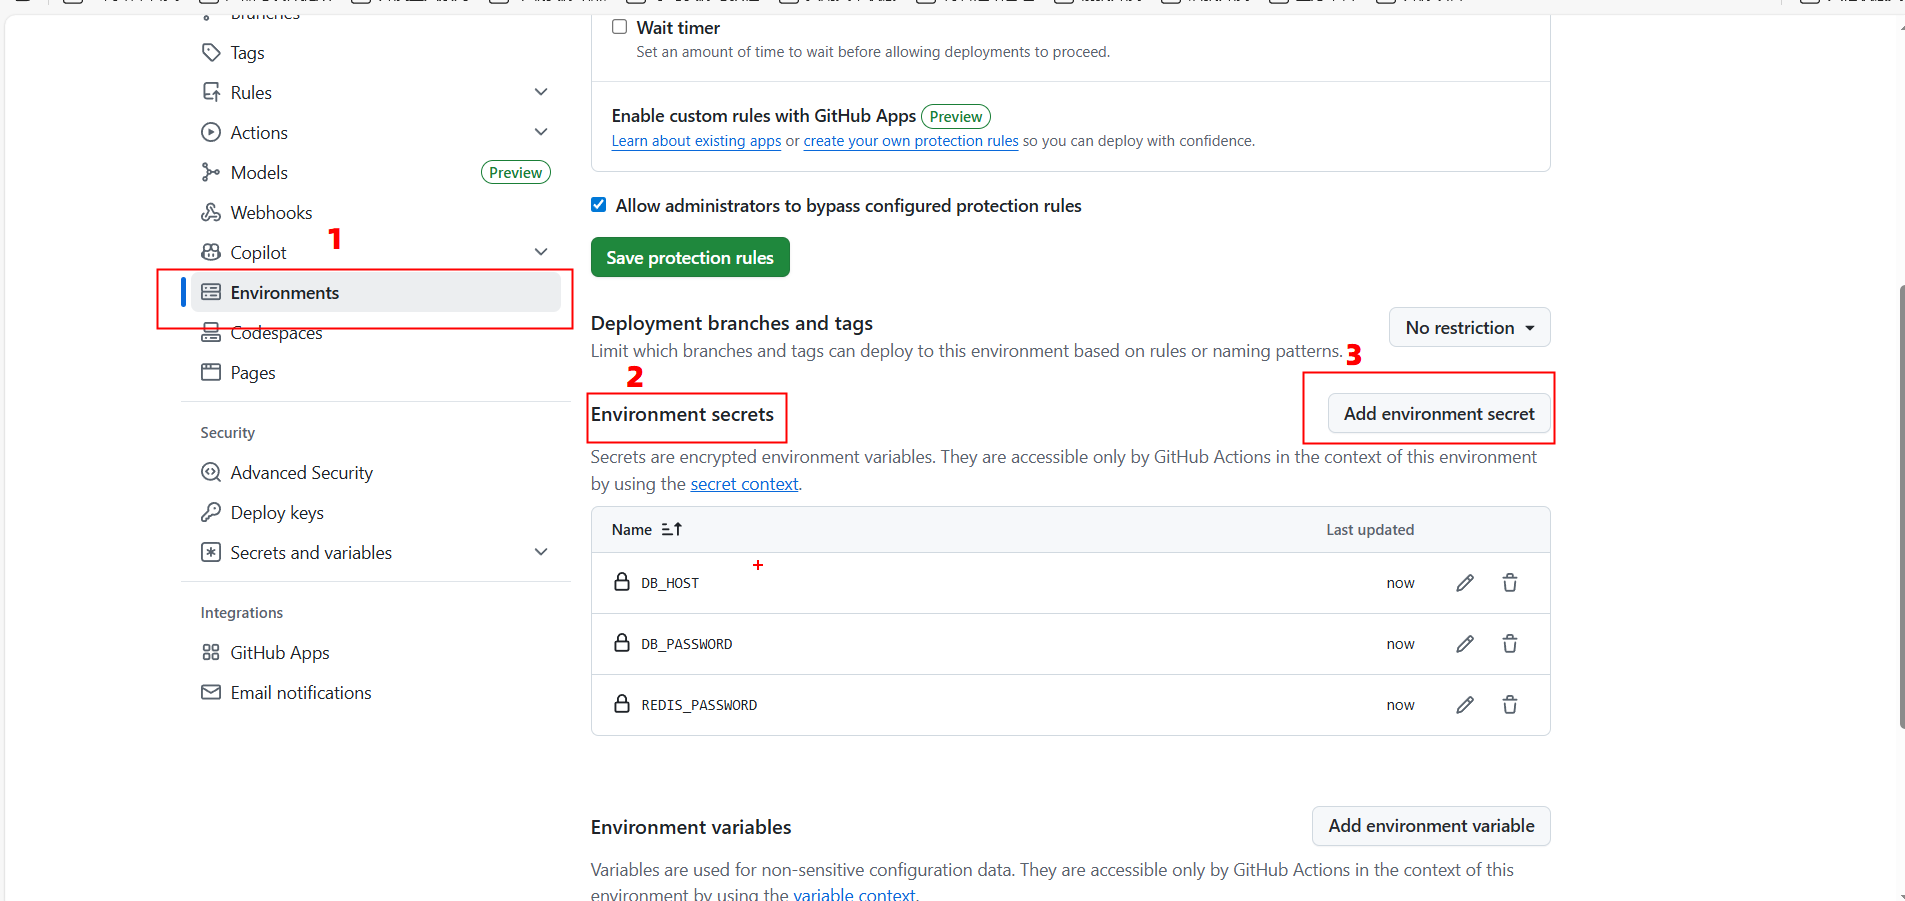The image size is (1905, 901).
Task: Edit the REDIS_PASSWORD secret with pencil icon
Action: point(1464,705)
